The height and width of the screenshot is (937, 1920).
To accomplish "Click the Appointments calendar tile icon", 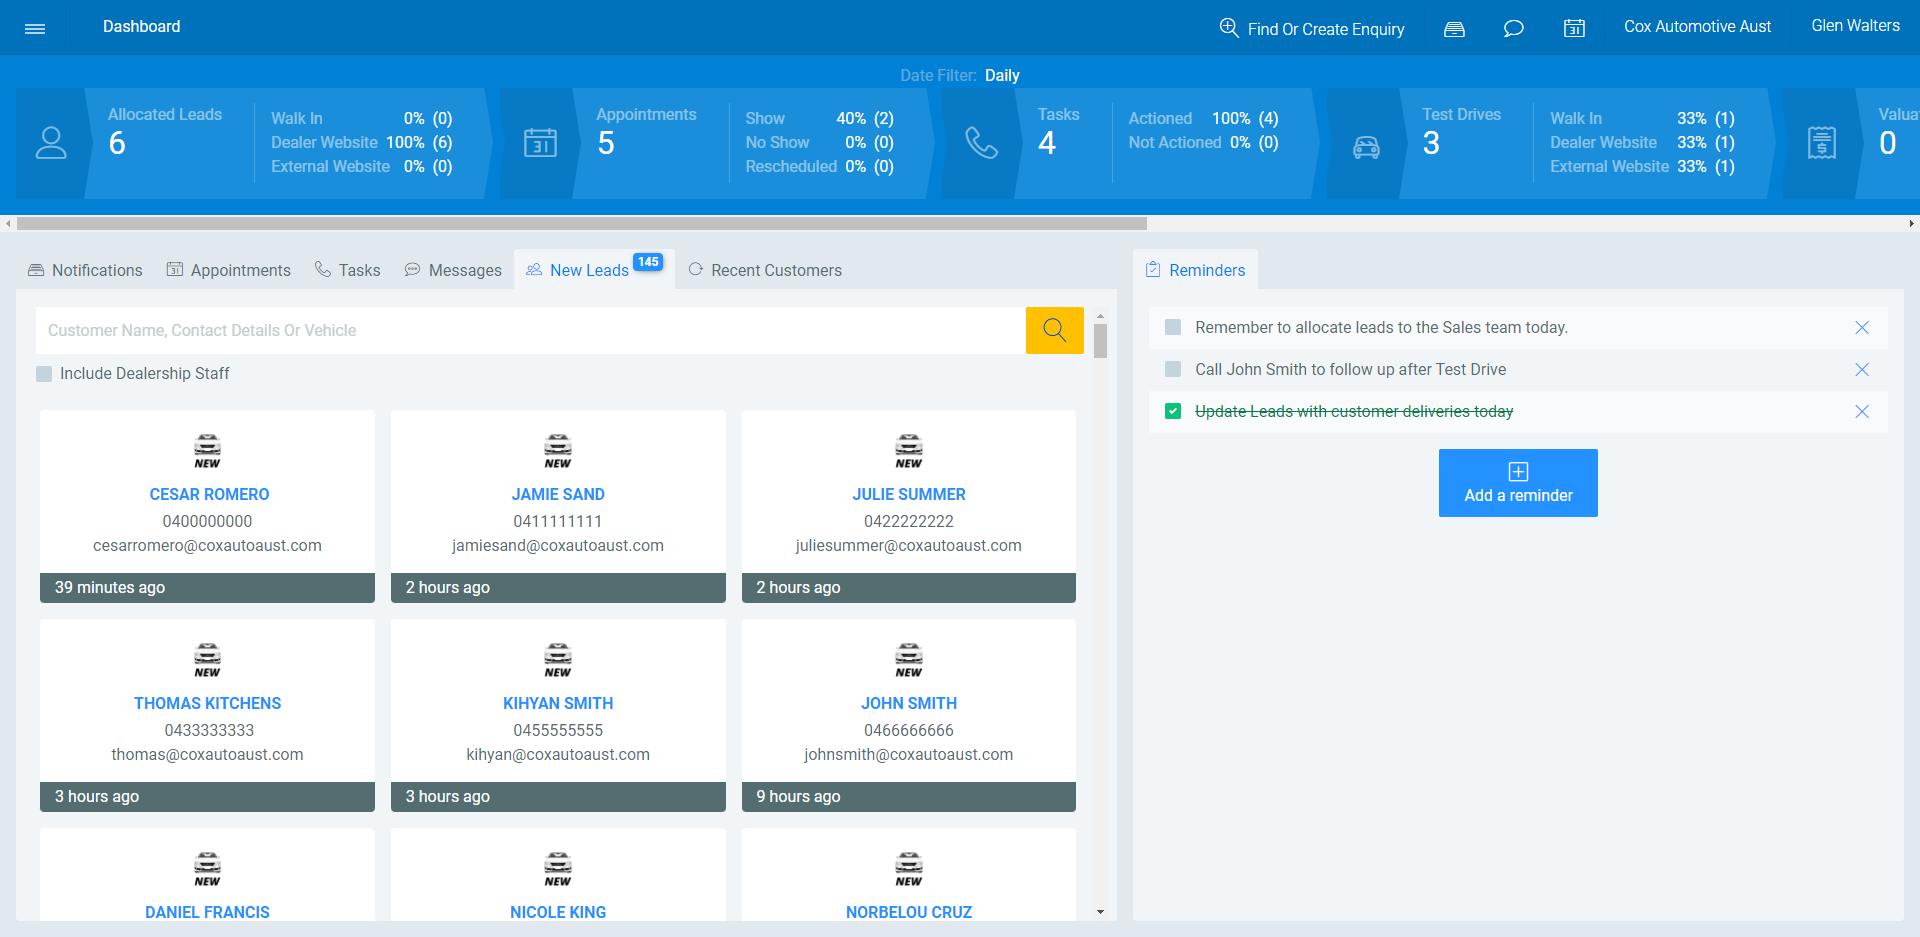I will [x=540, y=143].
